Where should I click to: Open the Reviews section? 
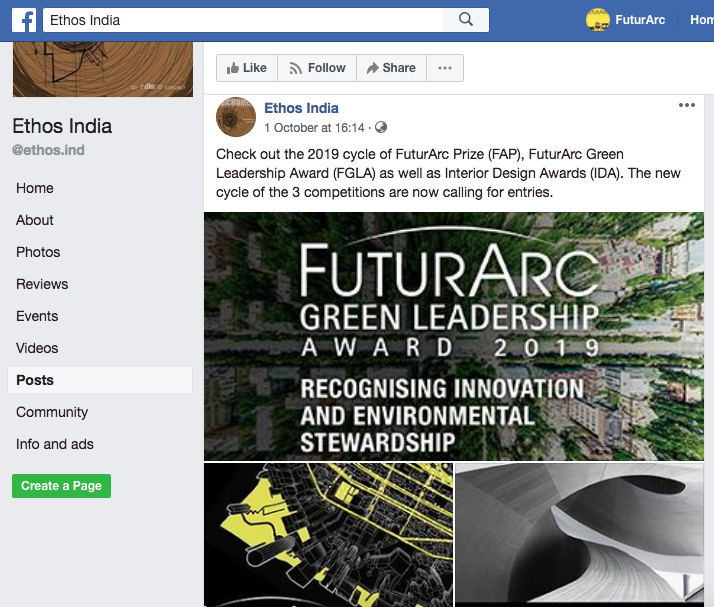tap(42, 284)
